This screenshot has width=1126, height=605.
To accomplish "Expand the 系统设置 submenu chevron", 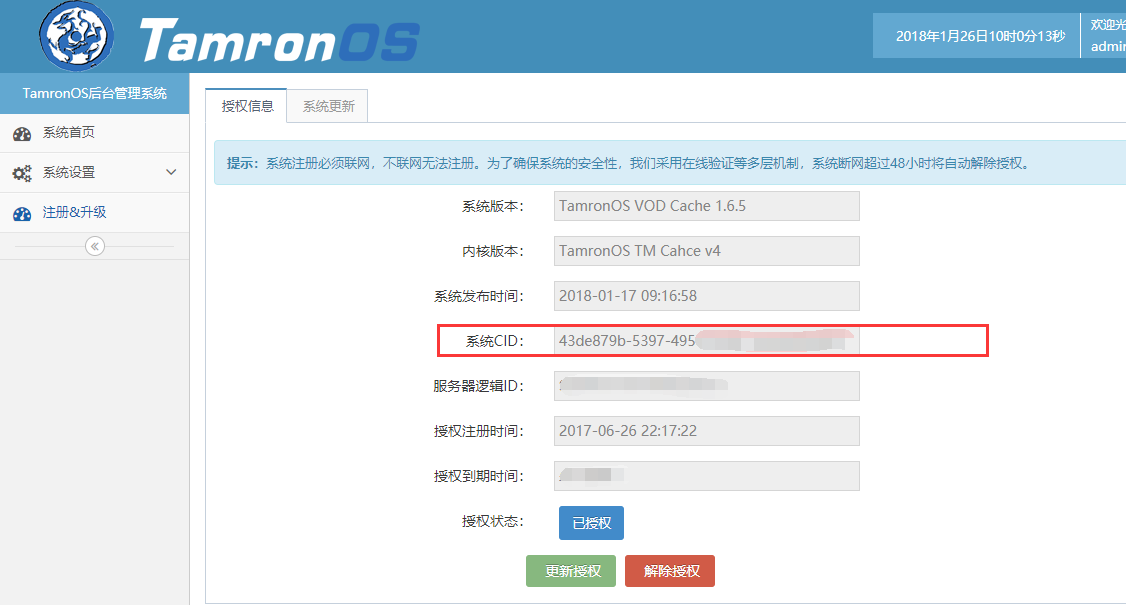I will [171, 172].
